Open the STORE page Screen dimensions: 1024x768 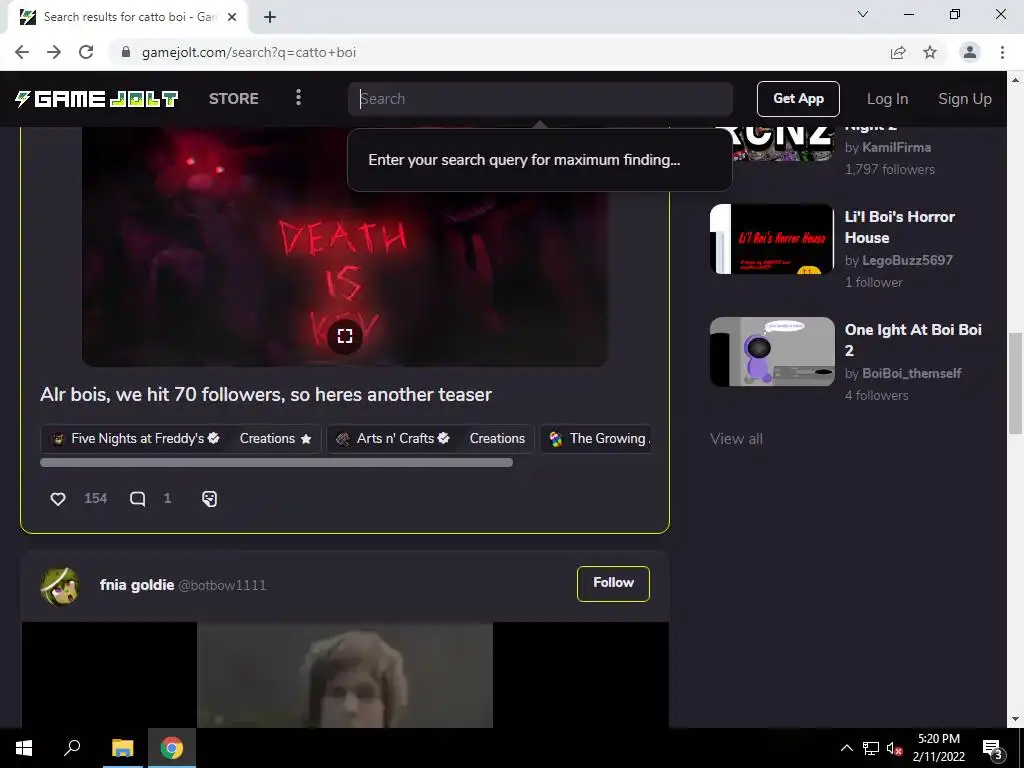tap(233, 99)
